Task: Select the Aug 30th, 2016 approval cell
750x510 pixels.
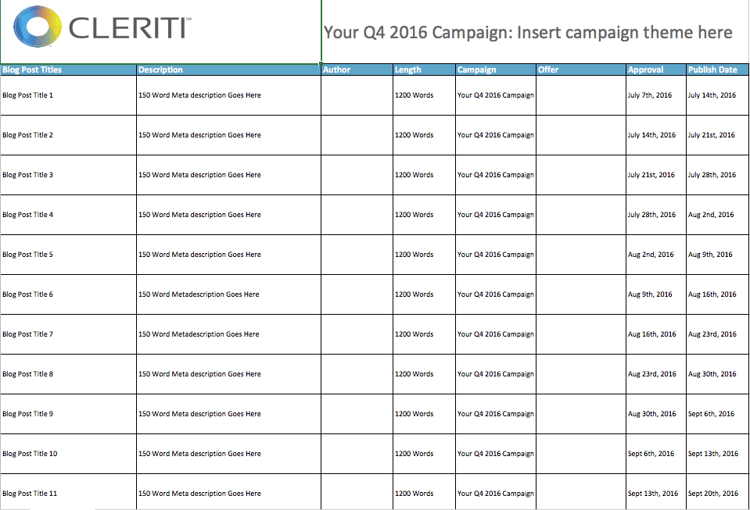Action: [656, 414]
